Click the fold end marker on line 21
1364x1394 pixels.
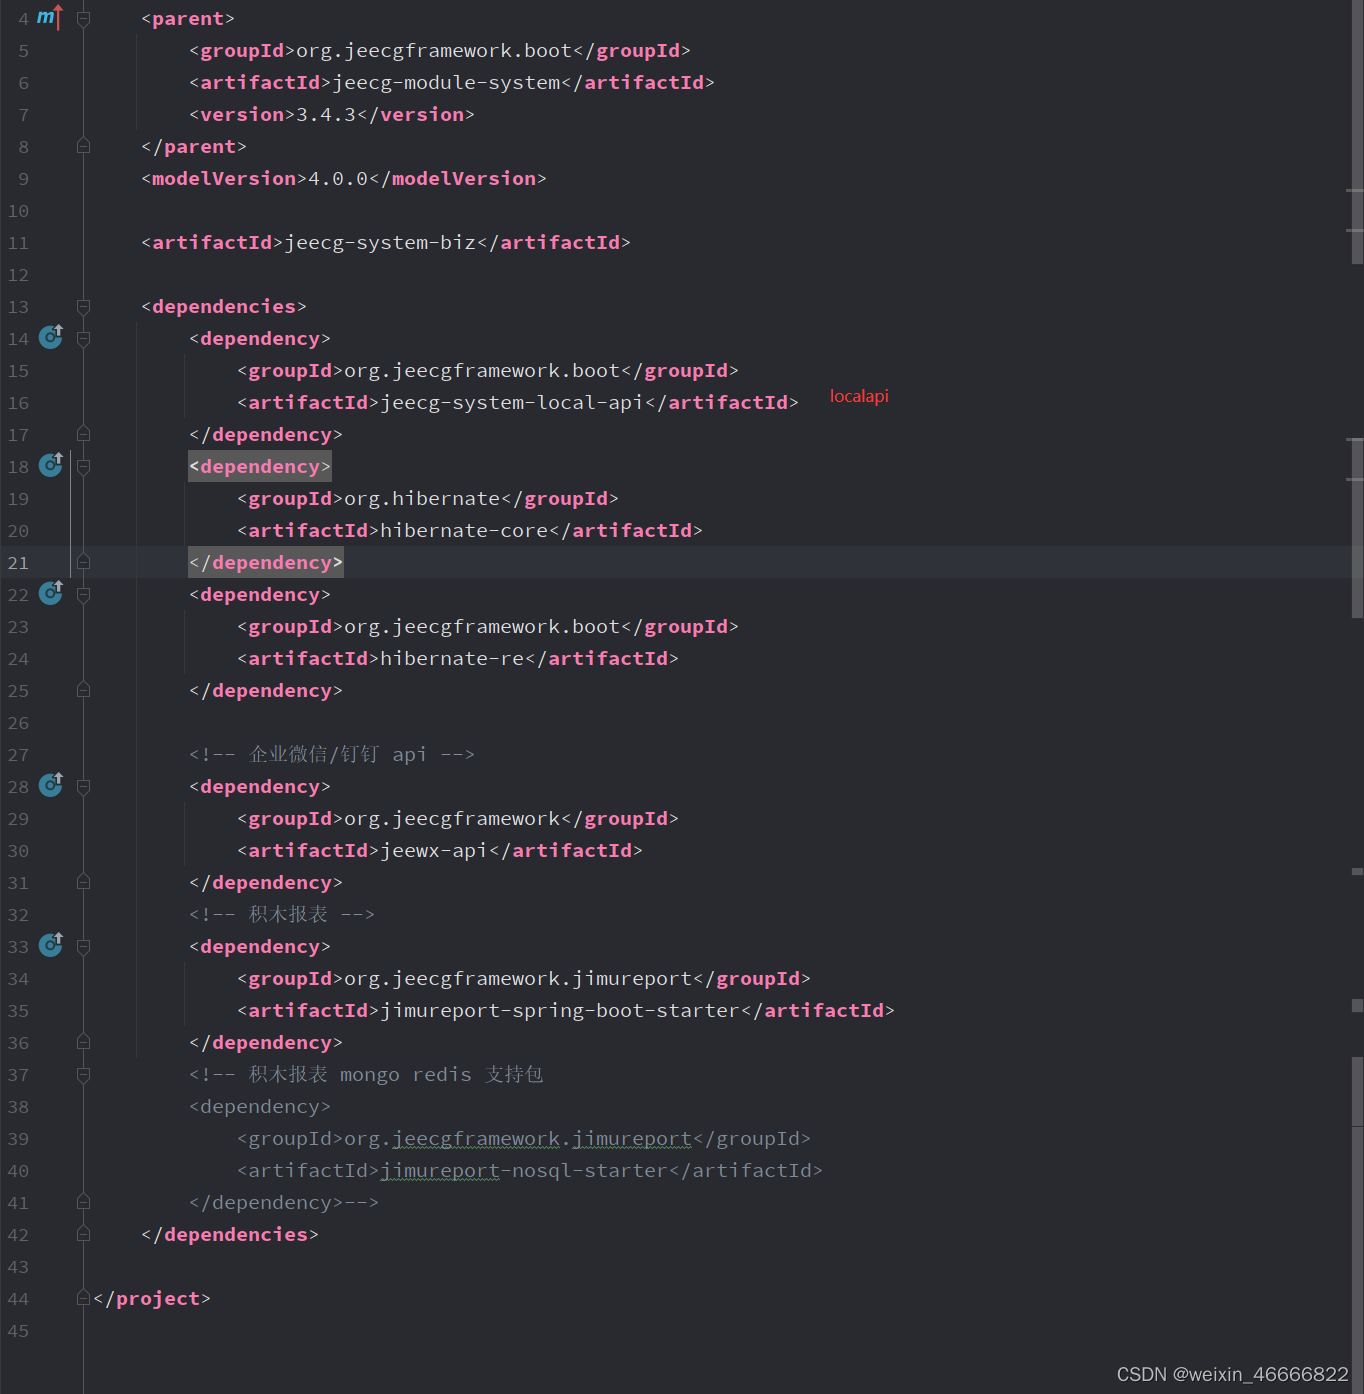tap(84, 562)
